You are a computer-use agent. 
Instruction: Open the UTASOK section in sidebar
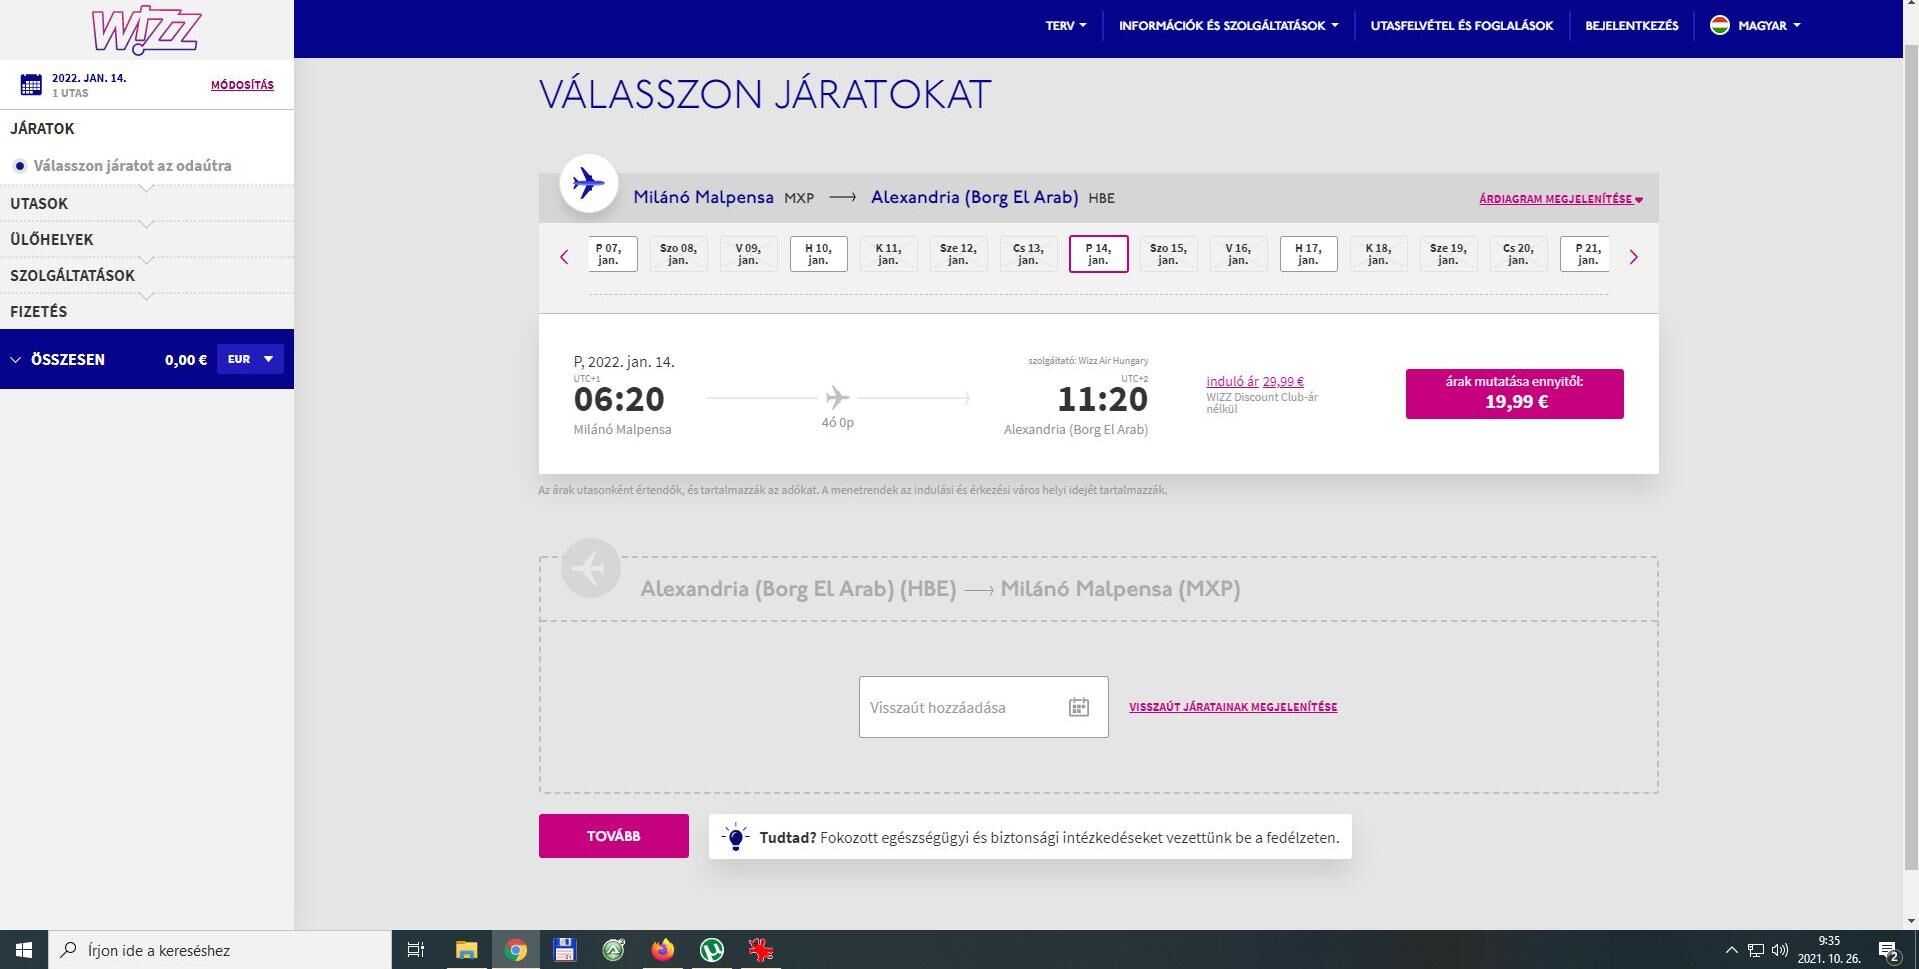pyautogui.click(x=40, y=203)
